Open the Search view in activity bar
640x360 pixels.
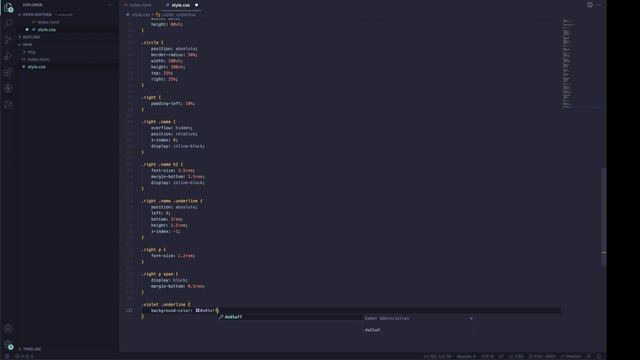(x=8, y=23)
